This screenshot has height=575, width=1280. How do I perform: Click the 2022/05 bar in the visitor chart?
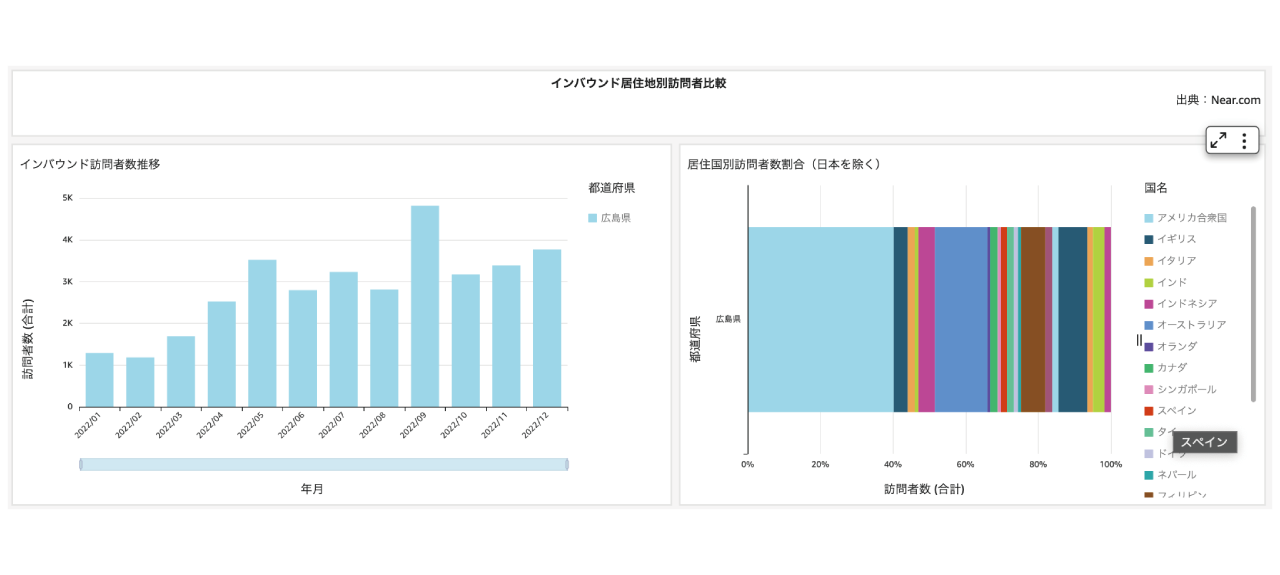[x=262, y=333]
